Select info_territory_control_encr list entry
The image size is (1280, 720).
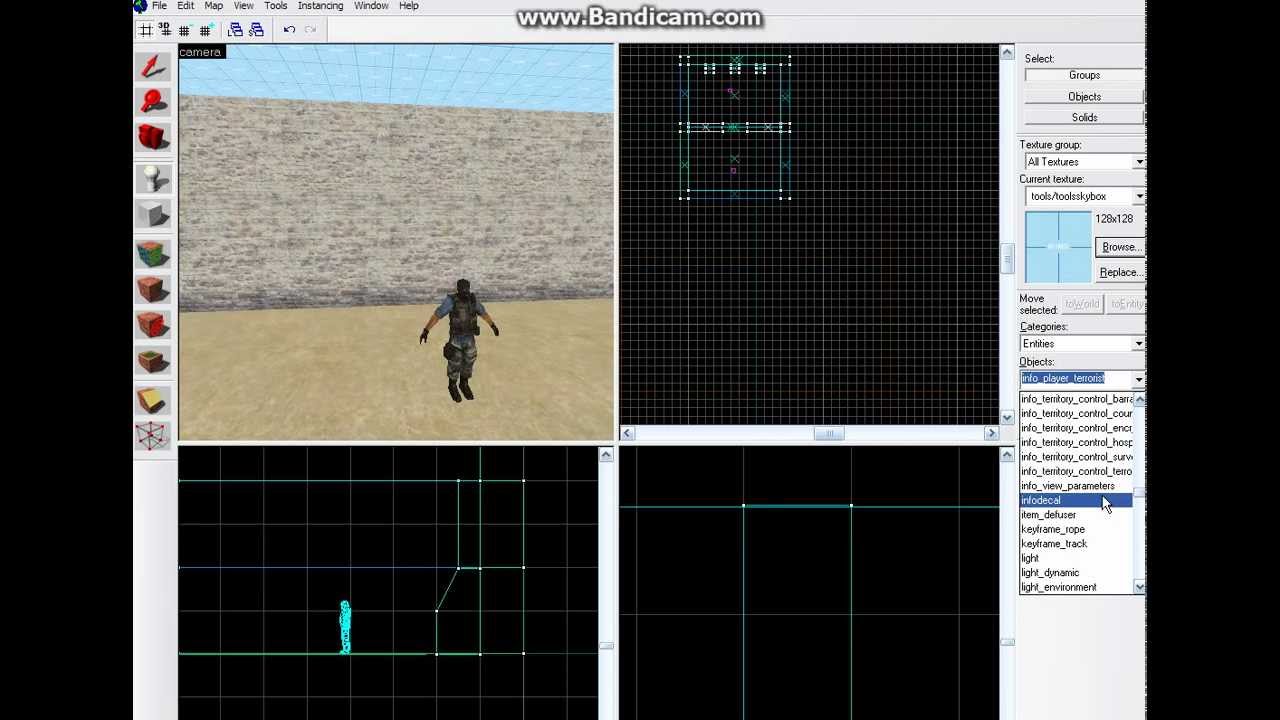[1077, 428]
